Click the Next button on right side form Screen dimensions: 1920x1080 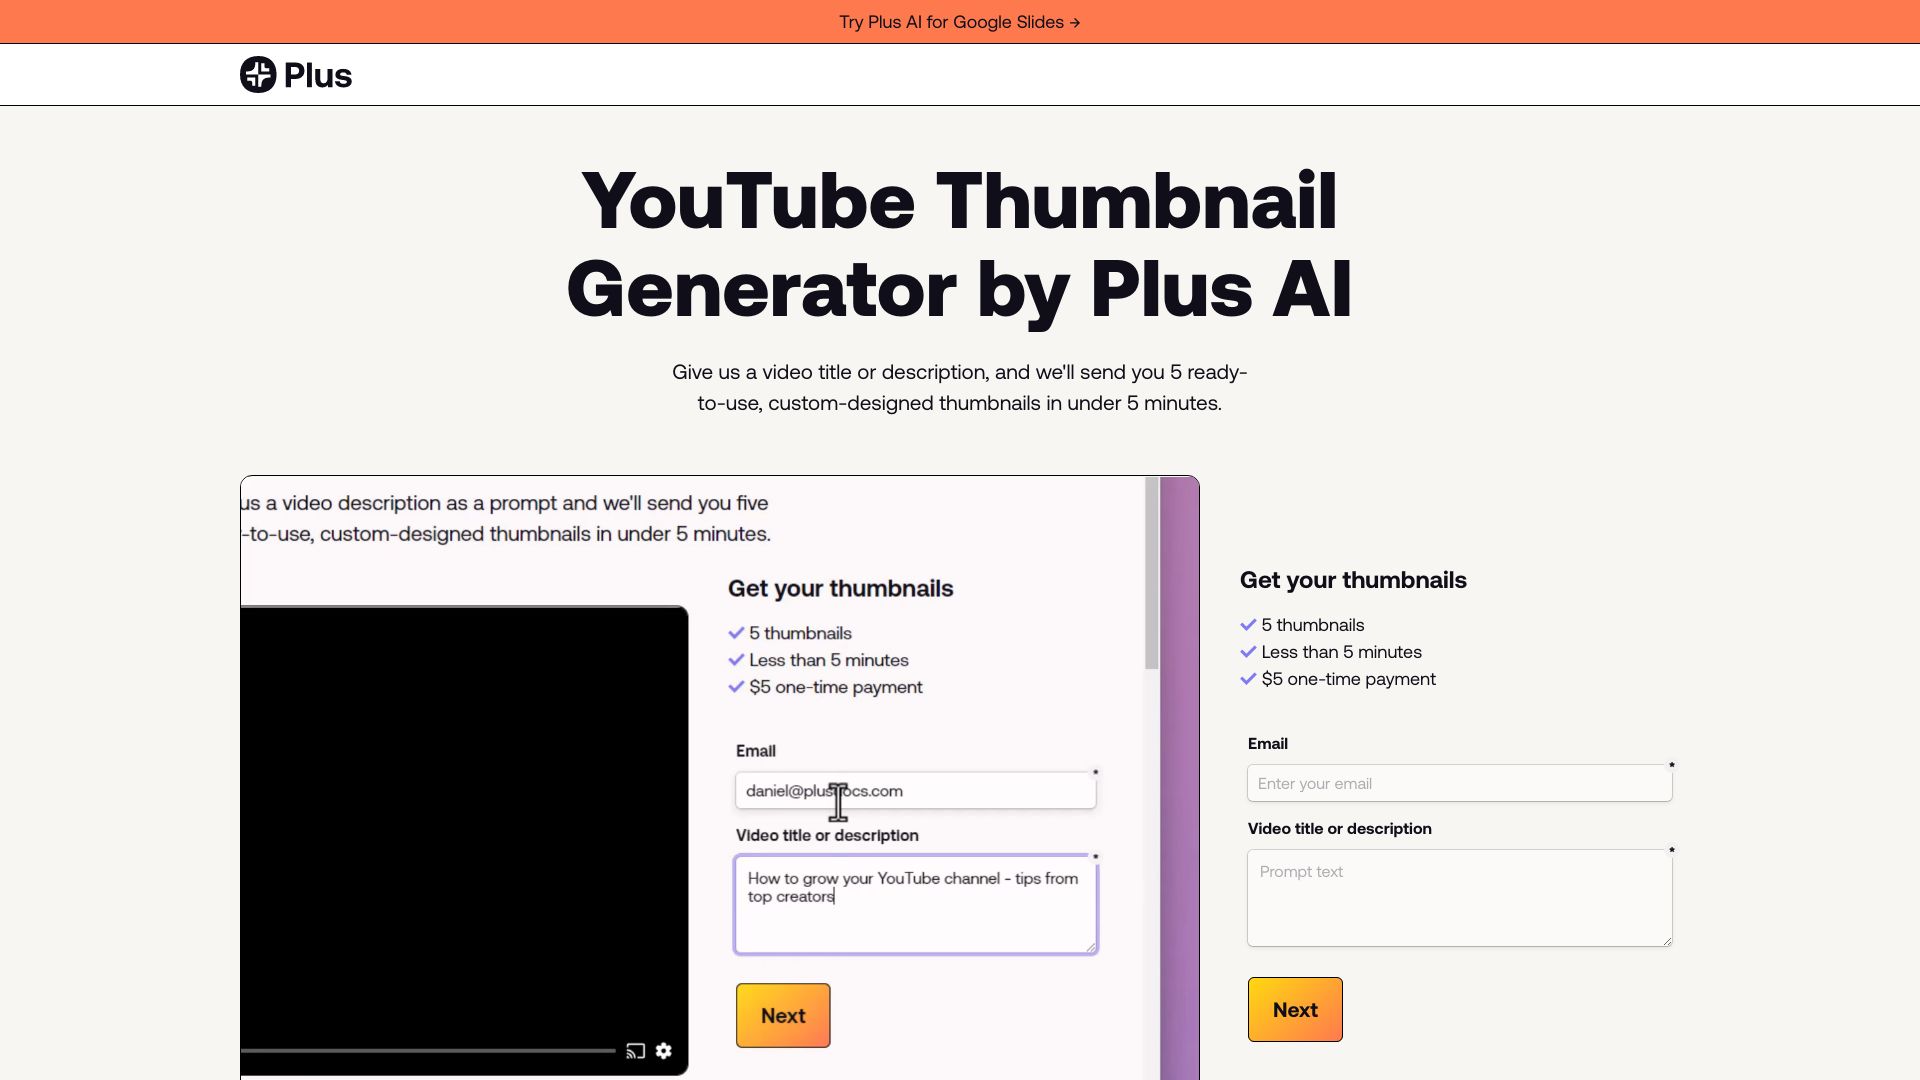[x=1295, y=1009]
